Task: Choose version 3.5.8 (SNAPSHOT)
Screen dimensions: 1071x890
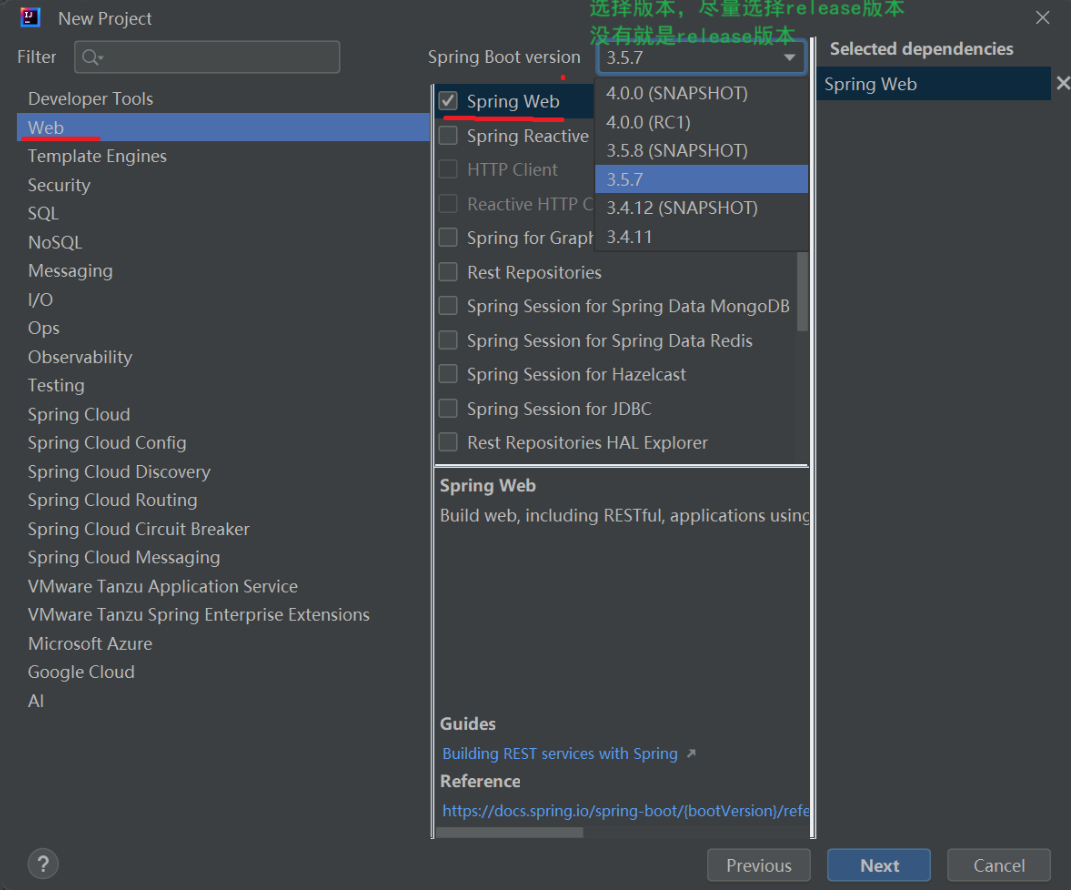Action: click(x=701, y=150)
